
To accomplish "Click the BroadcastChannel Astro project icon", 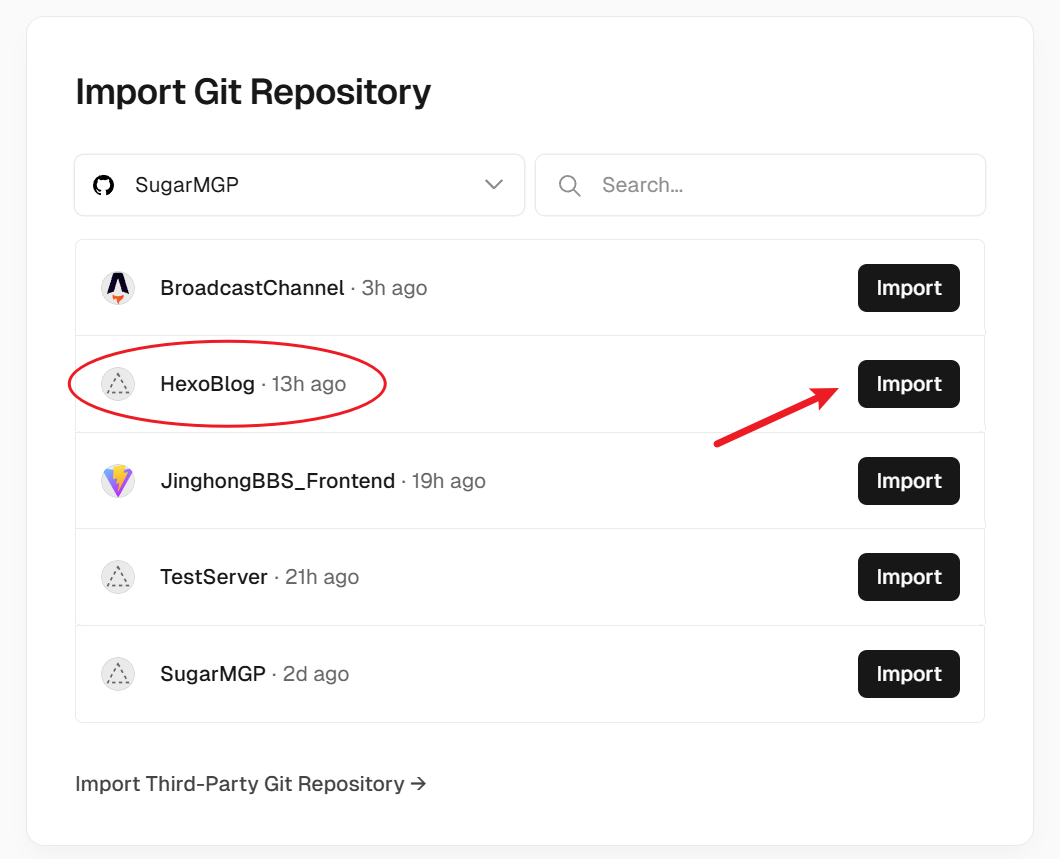I will click(118, 288).
